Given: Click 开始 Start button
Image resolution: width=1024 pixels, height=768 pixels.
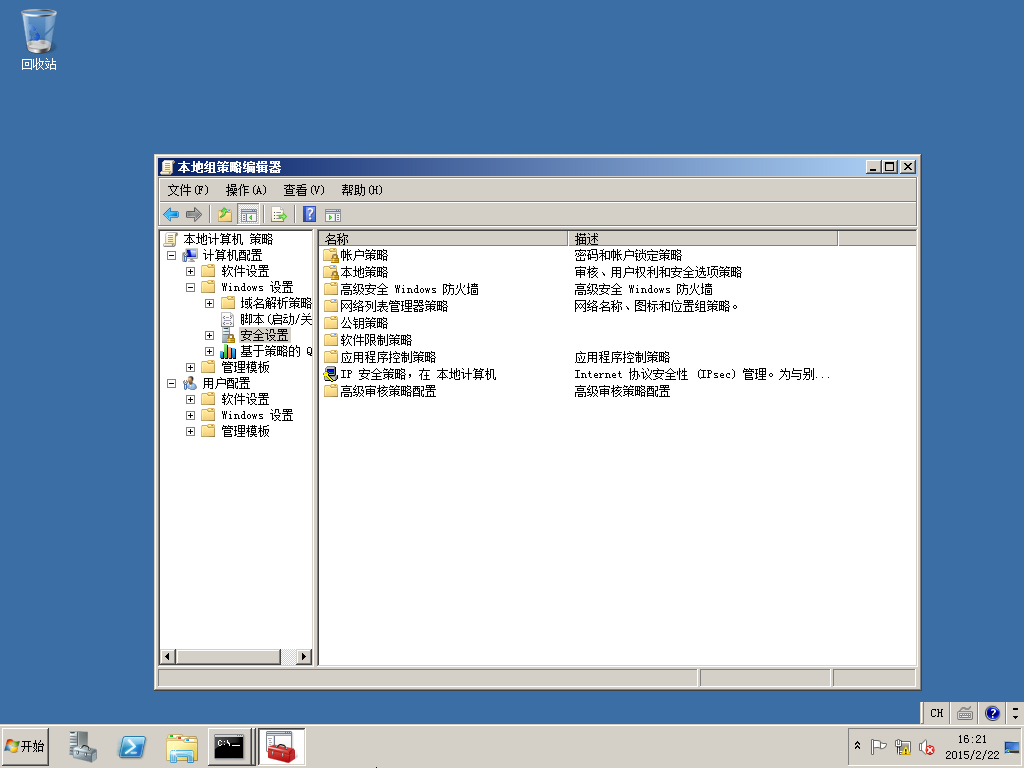Looking at the screenshot, I should [25, 746].
